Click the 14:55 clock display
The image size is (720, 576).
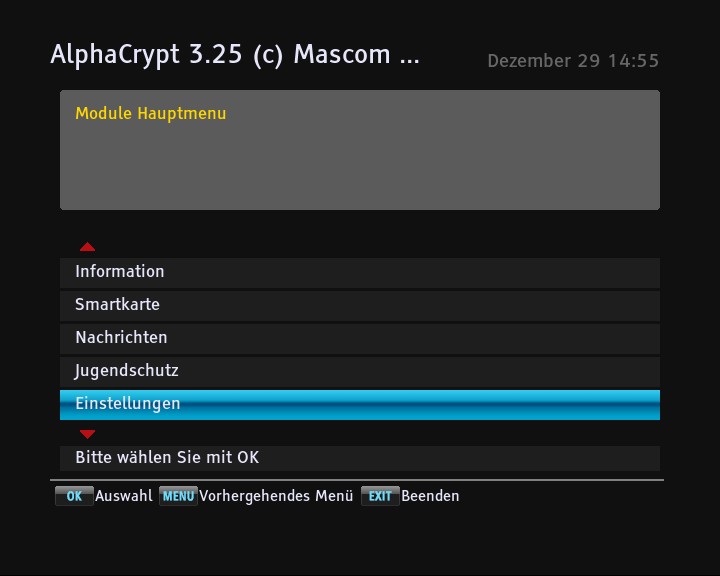pyautogui.click(x=633, y=61)
